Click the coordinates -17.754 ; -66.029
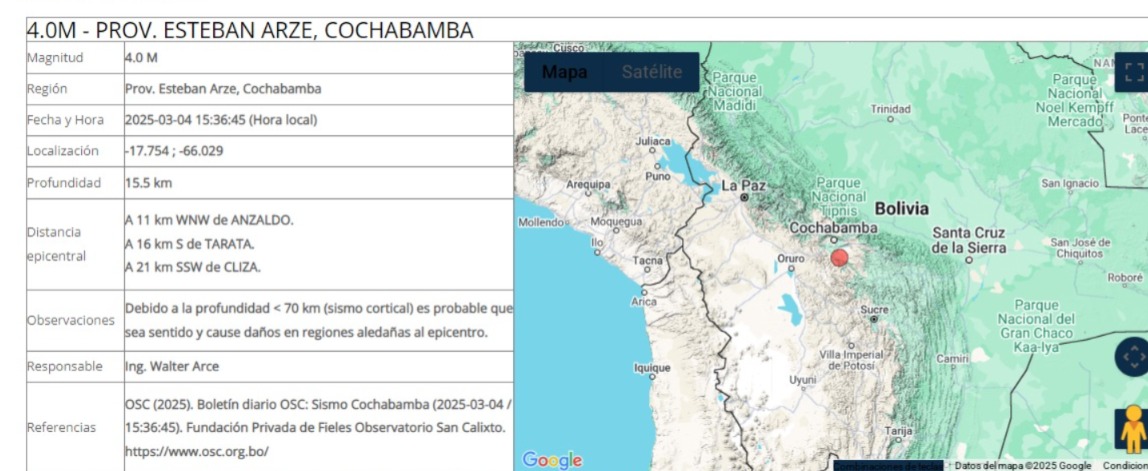The image size is (1148, 471). (x=174, y=151)
